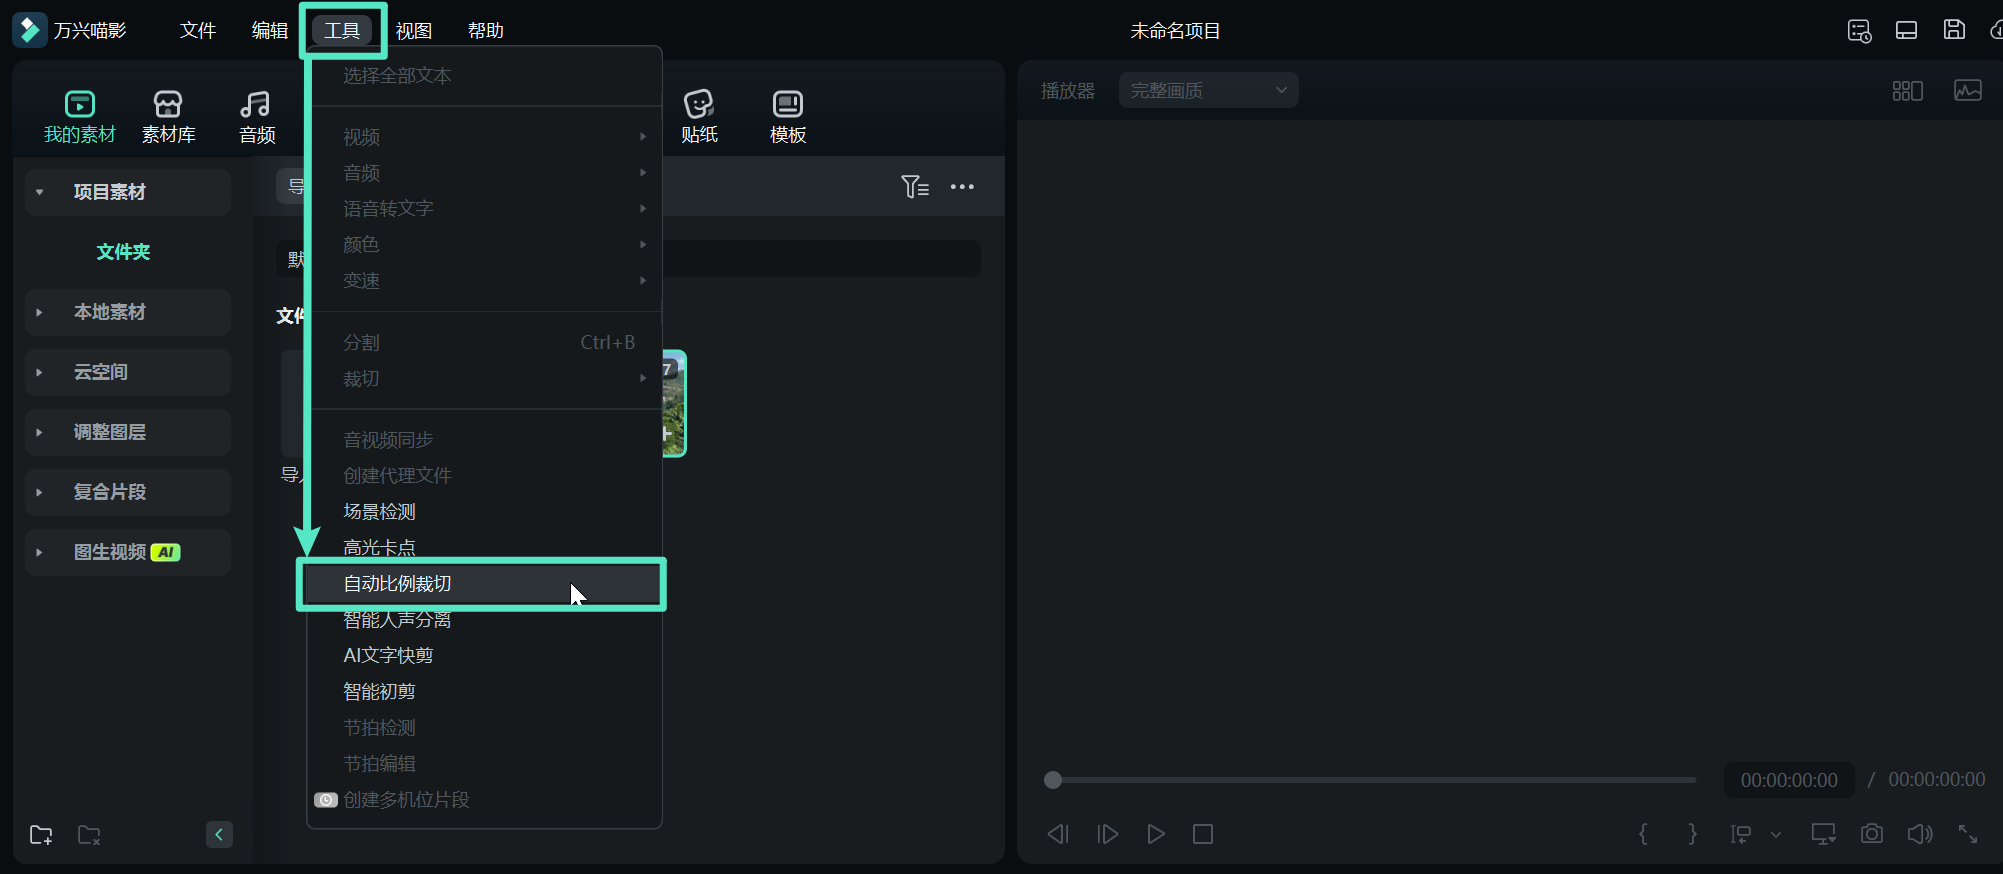Open the 图生视频 AI section
The width and height of the screenshot is (2003, 874).
pos(40,552)
